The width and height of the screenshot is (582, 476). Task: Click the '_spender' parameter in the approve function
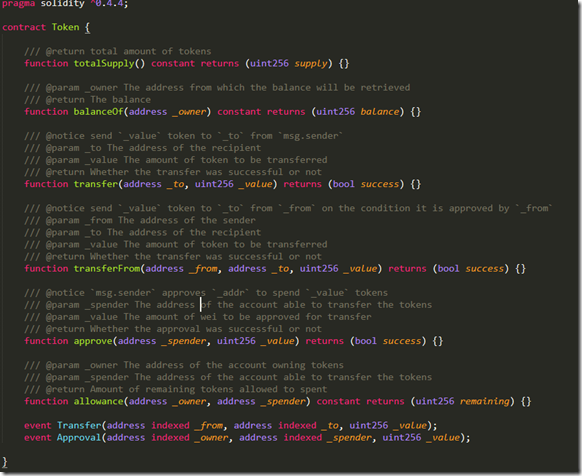183,341
